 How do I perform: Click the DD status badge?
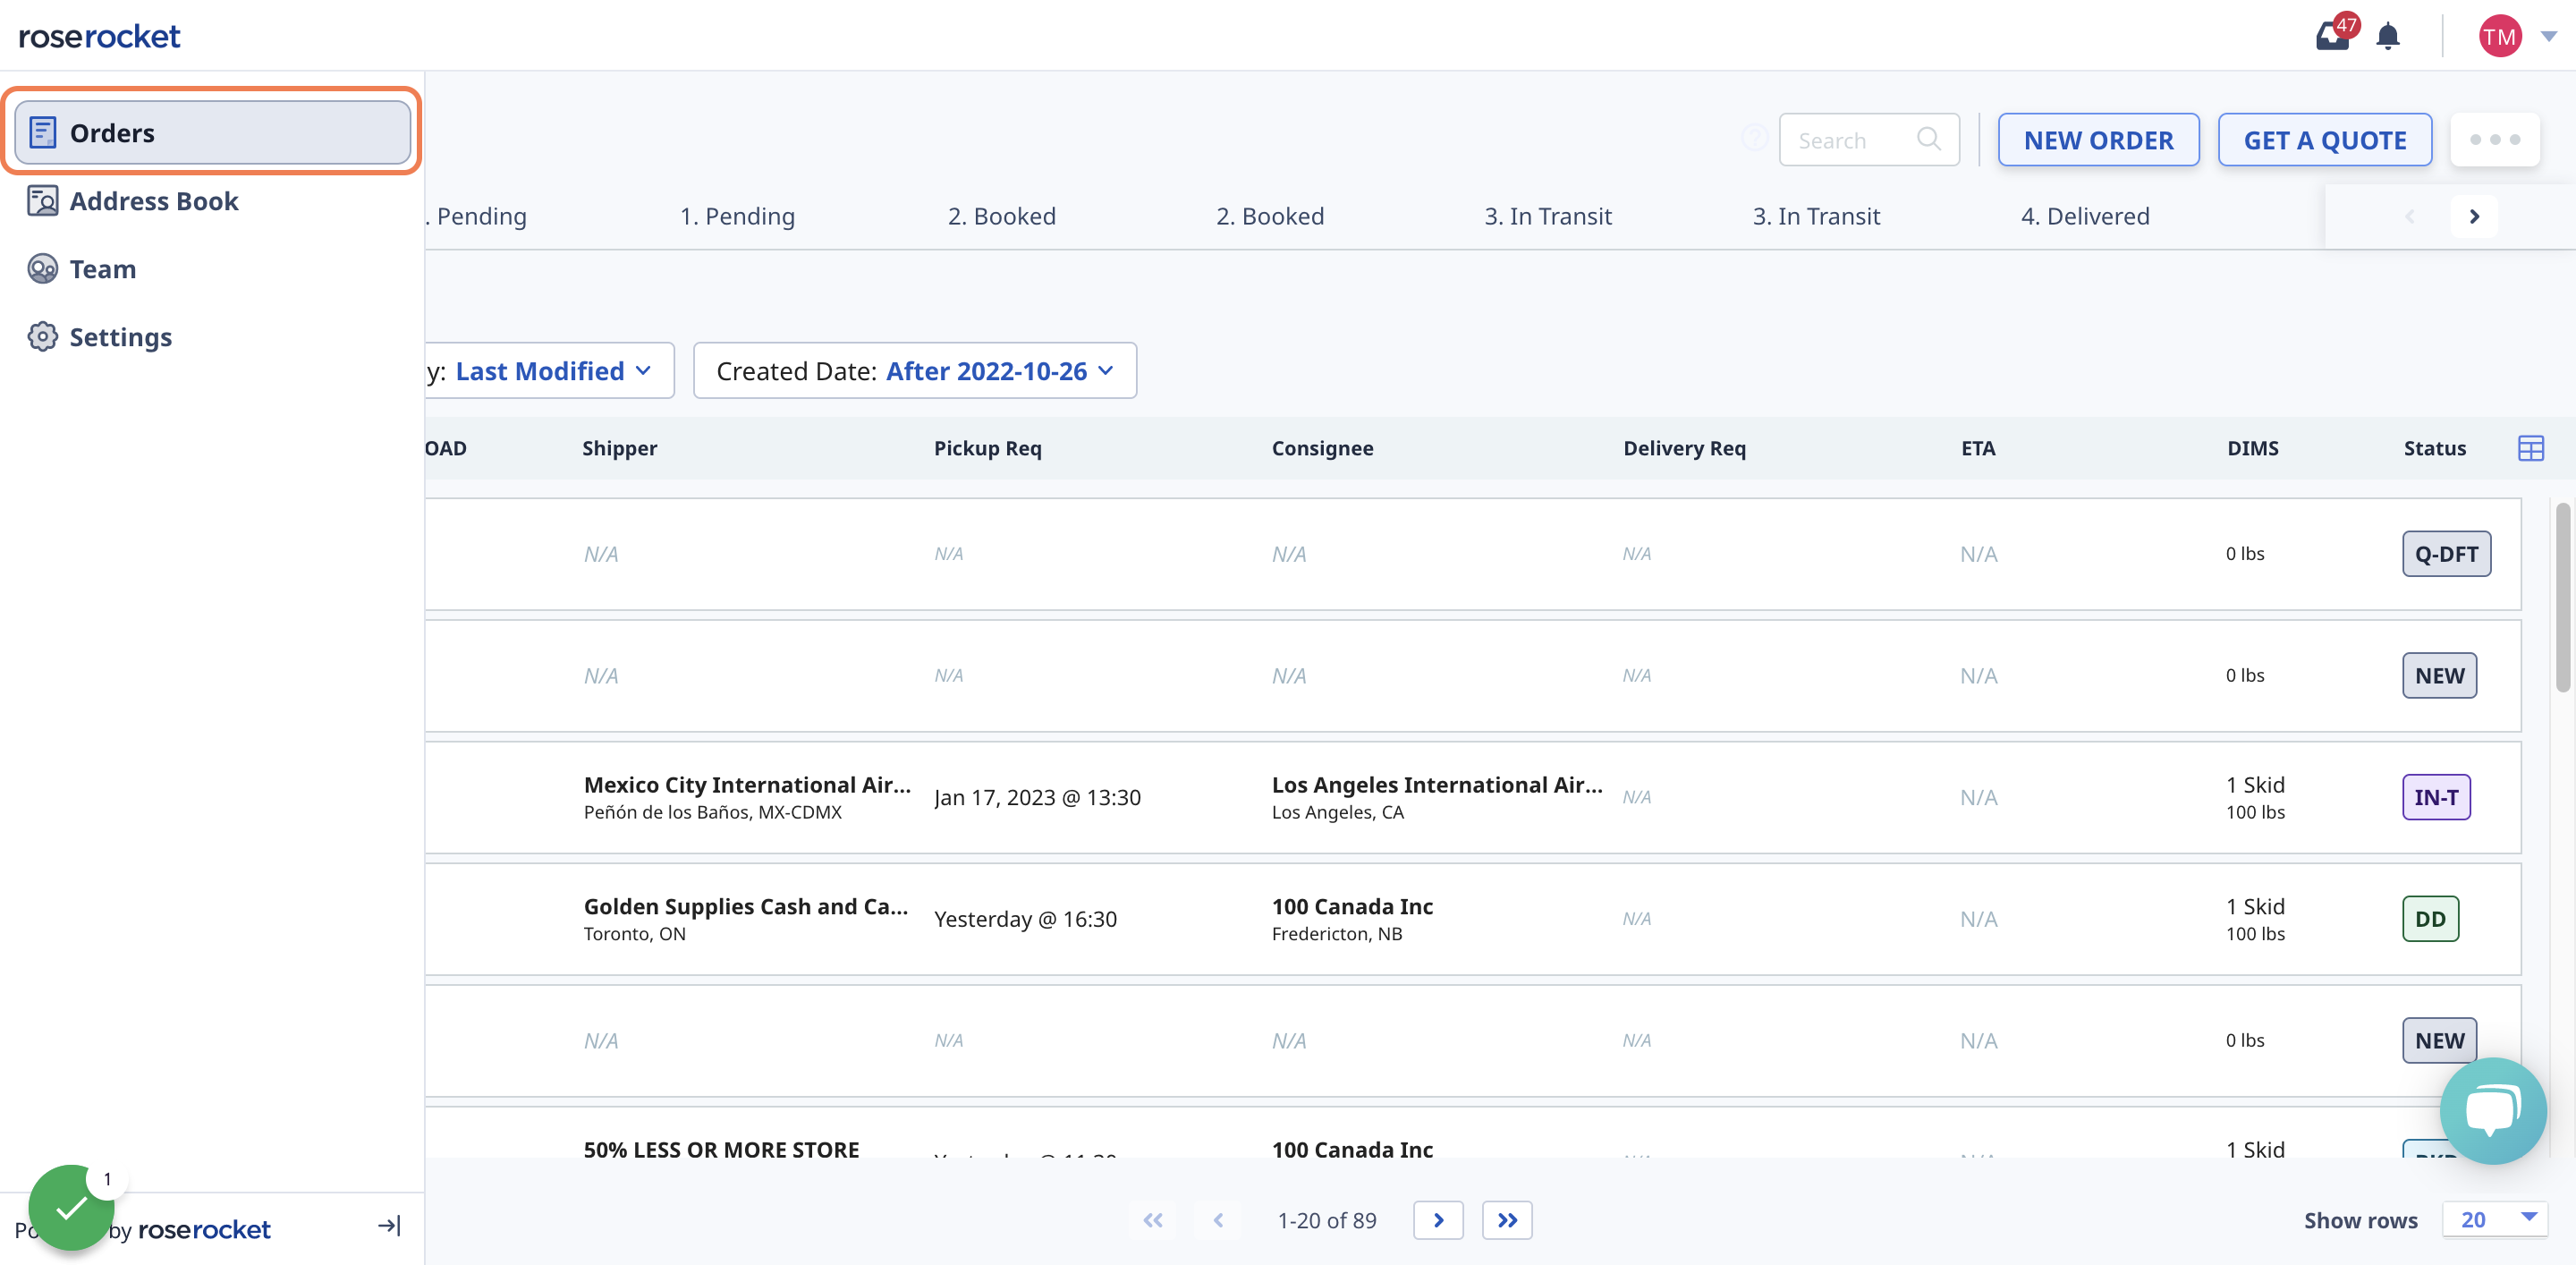tap(2430, 919)
